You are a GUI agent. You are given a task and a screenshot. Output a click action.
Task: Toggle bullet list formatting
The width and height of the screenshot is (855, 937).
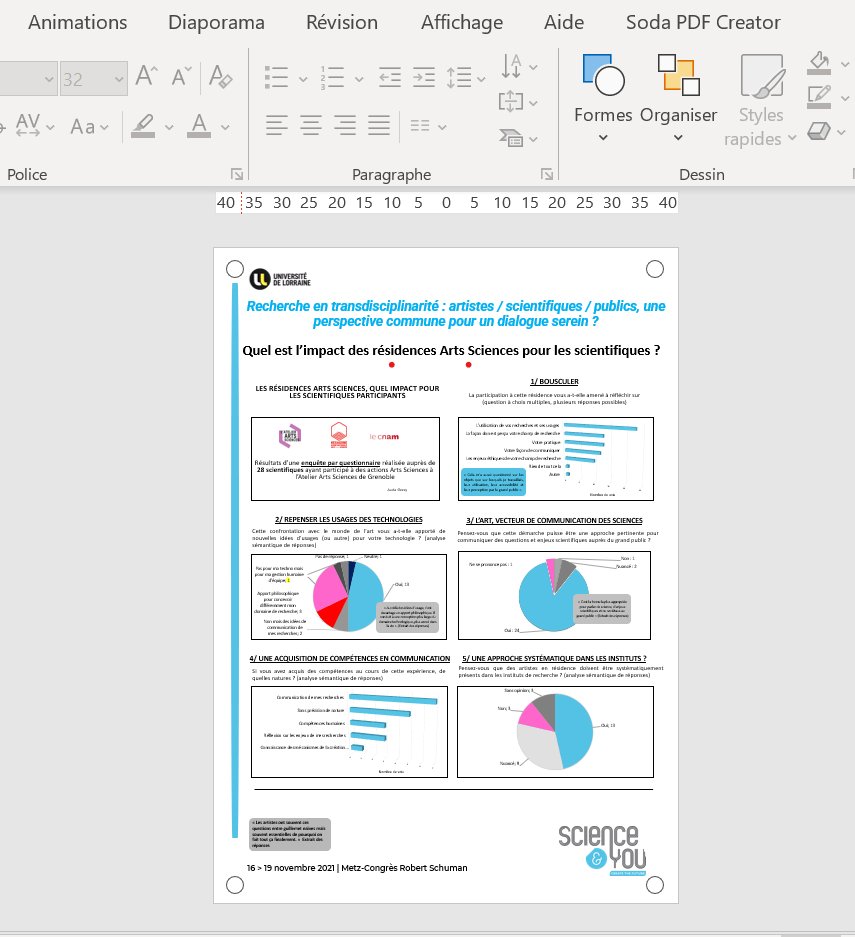point(277,78)
